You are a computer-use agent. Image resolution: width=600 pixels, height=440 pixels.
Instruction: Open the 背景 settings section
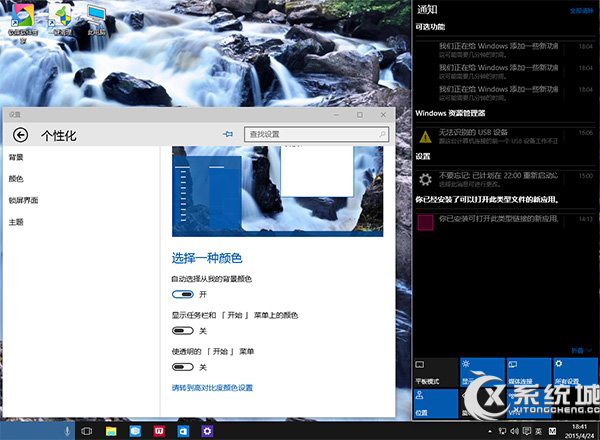coord(16,157)
